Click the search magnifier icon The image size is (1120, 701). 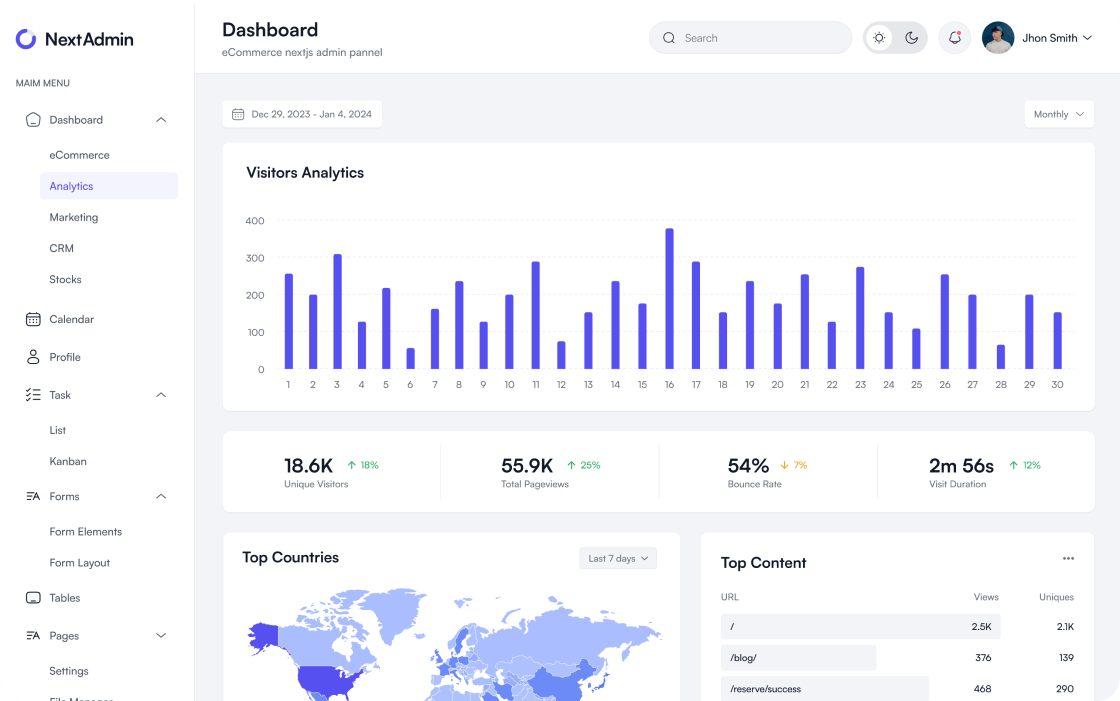(668, 37)
